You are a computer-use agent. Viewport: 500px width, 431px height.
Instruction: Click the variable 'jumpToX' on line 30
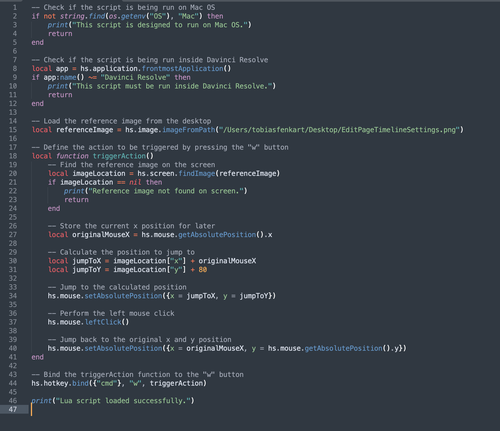tap(87, 261)
